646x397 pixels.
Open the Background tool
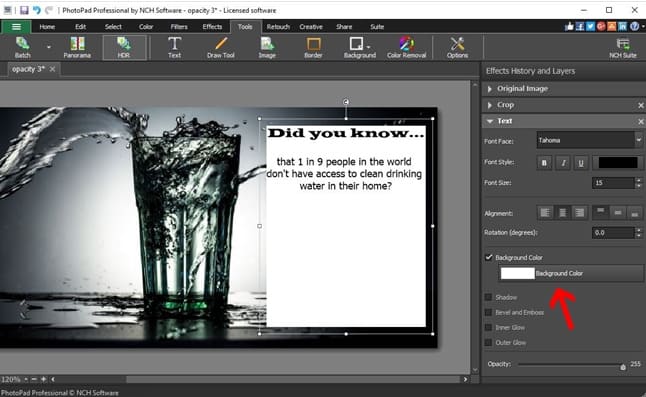[359, 47]
